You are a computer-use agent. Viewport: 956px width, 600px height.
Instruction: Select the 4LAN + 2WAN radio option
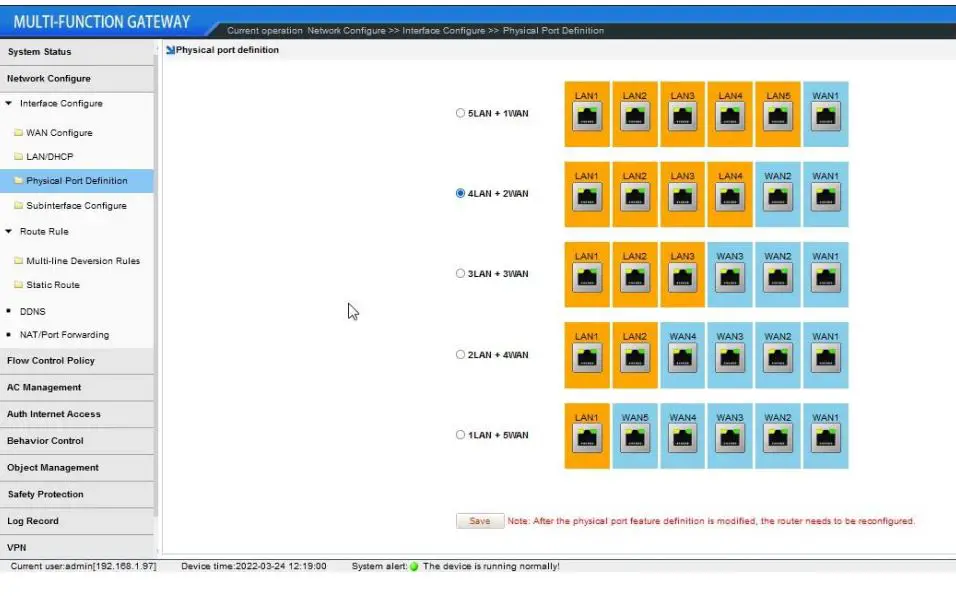tap(460, 193)
